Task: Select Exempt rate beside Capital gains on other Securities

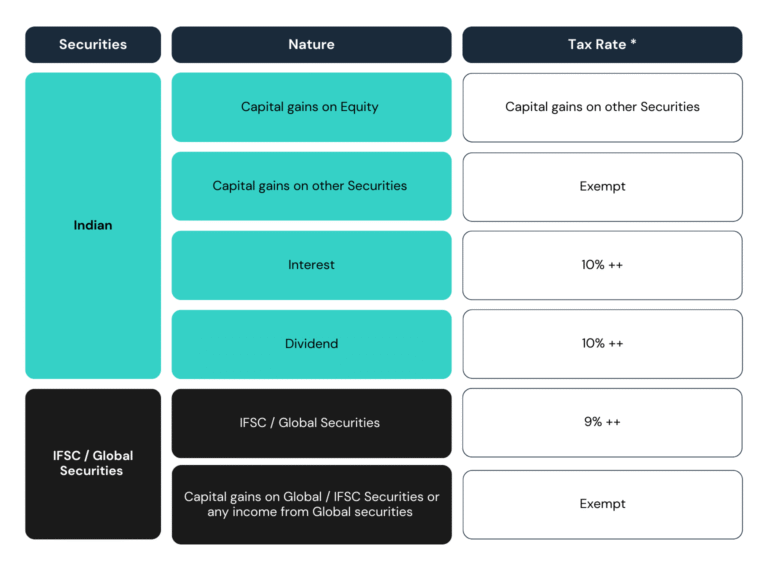Action: pos(602,186)
